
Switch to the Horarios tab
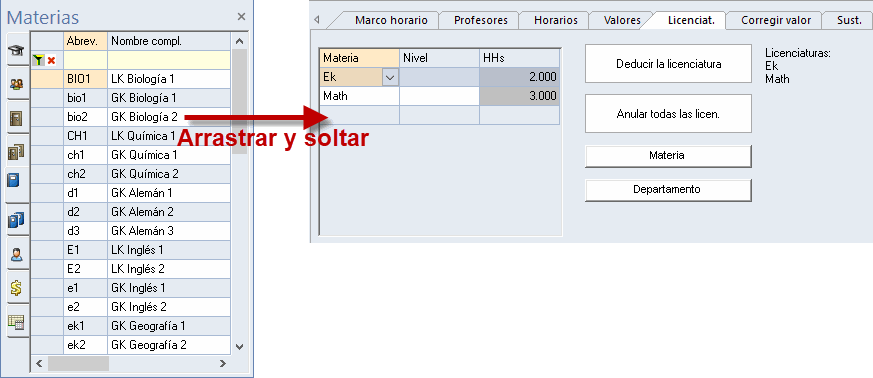pyautogui.click(x=556, y=20)
